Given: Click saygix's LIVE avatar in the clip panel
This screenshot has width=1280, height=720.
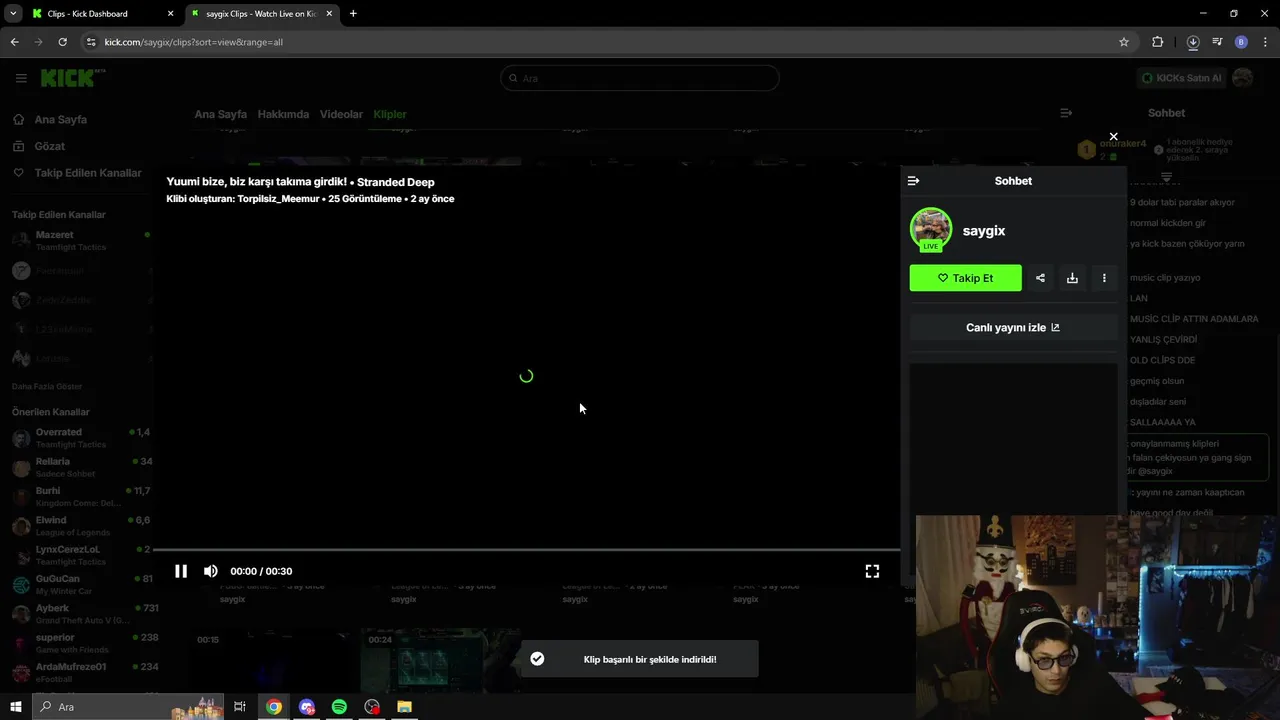Looking at the screenshot, I should (931, 230).
